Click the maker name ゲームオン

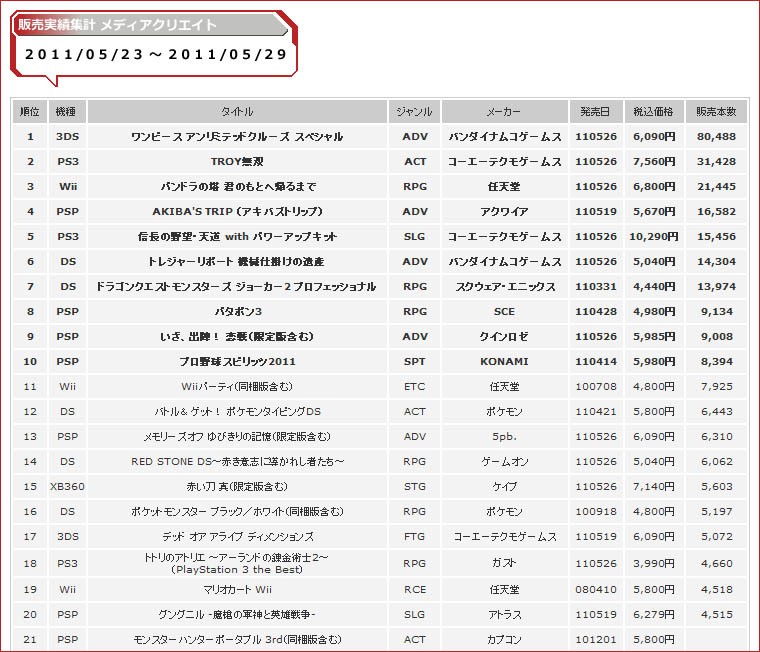[x=504, y=461]
